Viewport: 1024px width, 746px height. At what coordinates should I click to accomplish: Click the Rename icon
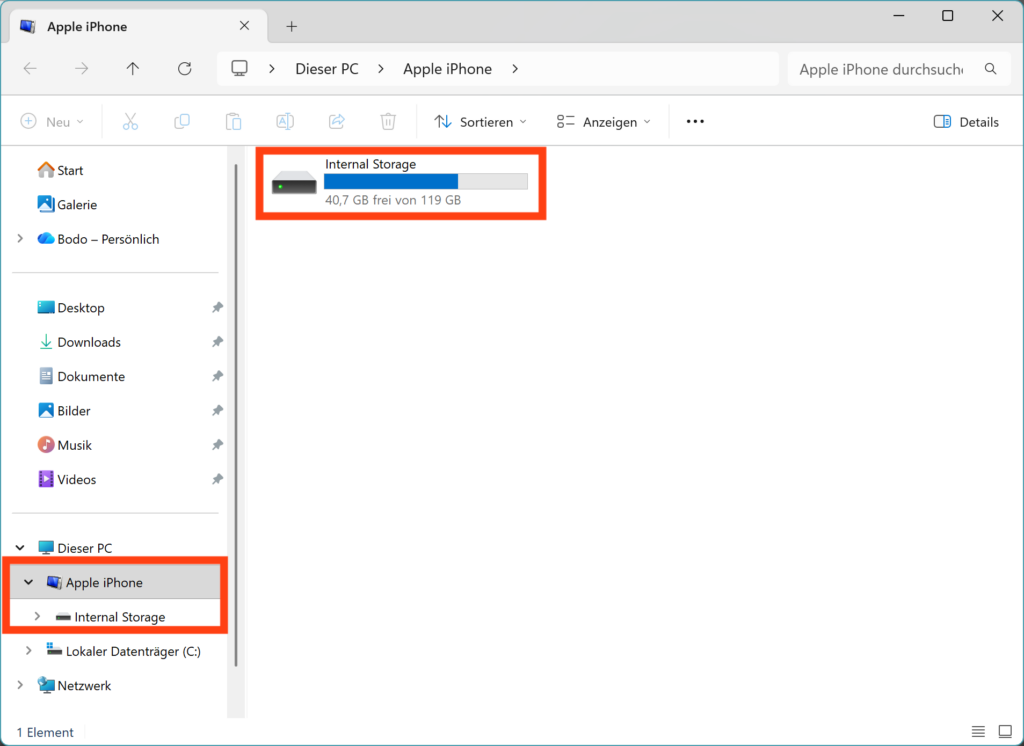tap(284, 121)
